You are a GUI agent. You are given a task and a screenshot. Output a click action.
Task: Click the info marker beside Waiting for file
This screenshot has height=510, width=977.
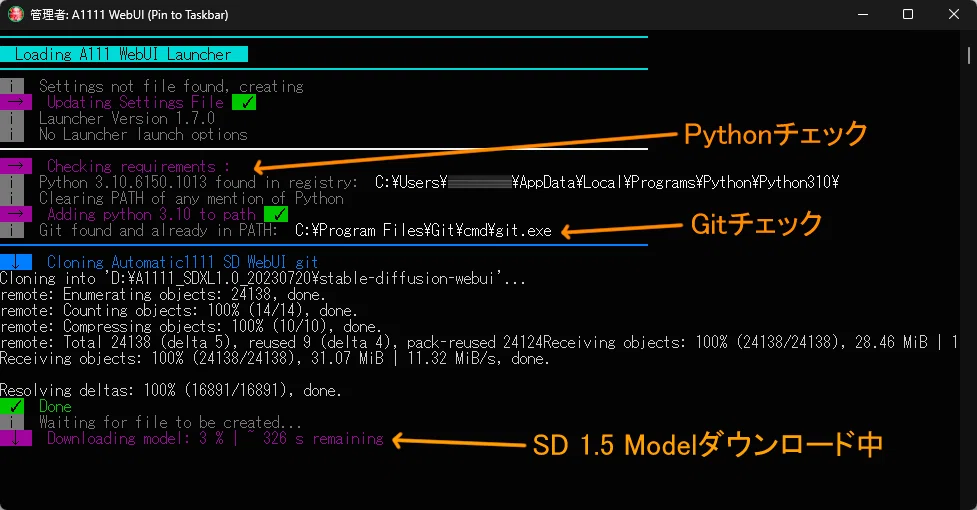click(12, 423)
